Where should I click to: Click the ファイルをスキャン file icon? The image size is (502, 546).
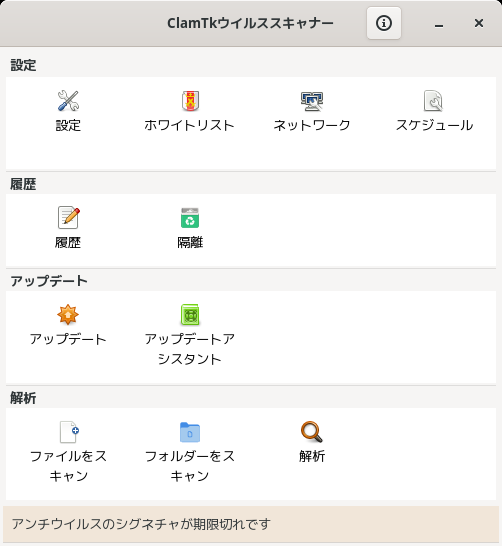click(69, 432)
